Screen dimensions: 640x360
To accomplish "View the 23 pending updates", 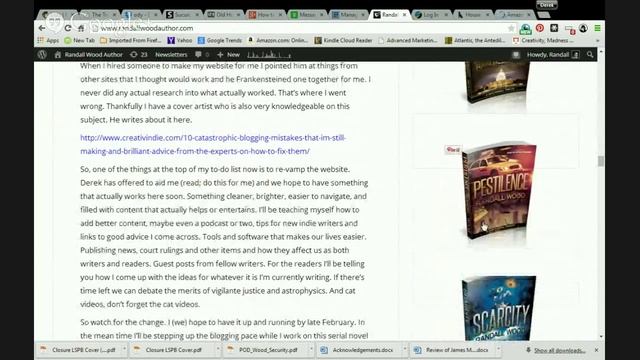I will [x=139, y=54].
